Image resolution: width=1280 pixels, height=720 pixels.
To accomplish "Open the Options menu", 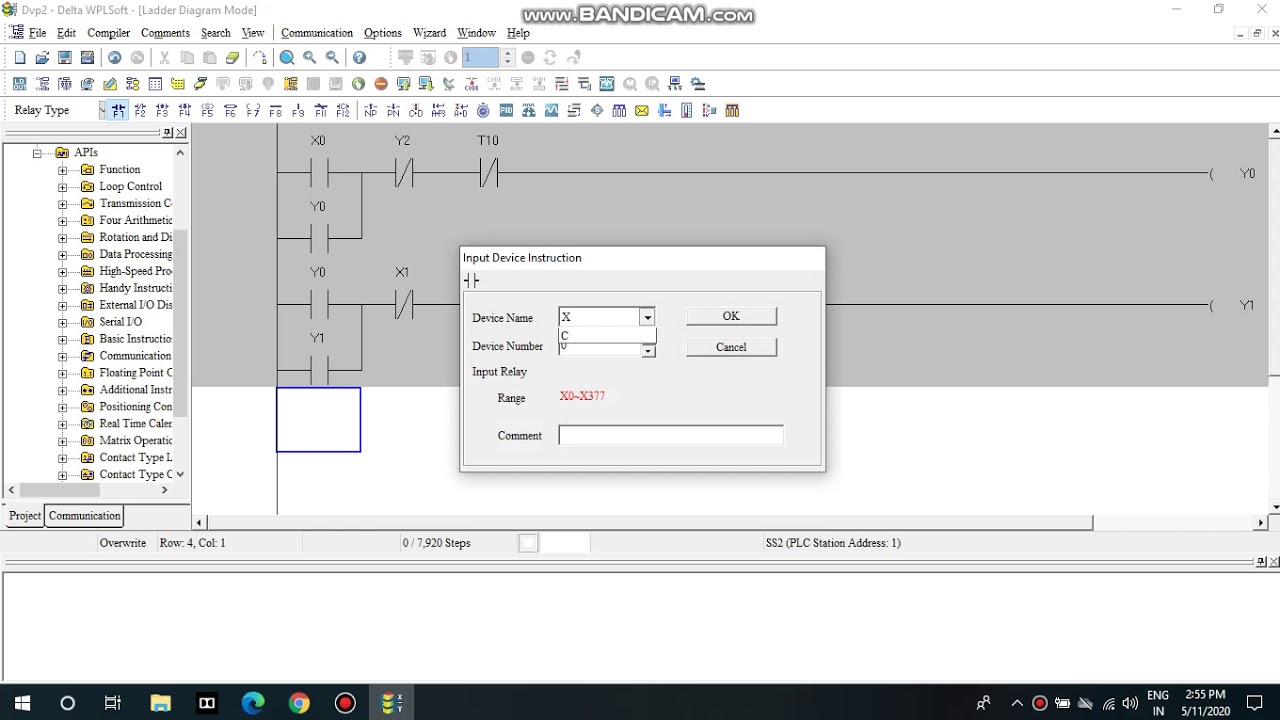I will (382, 33).
